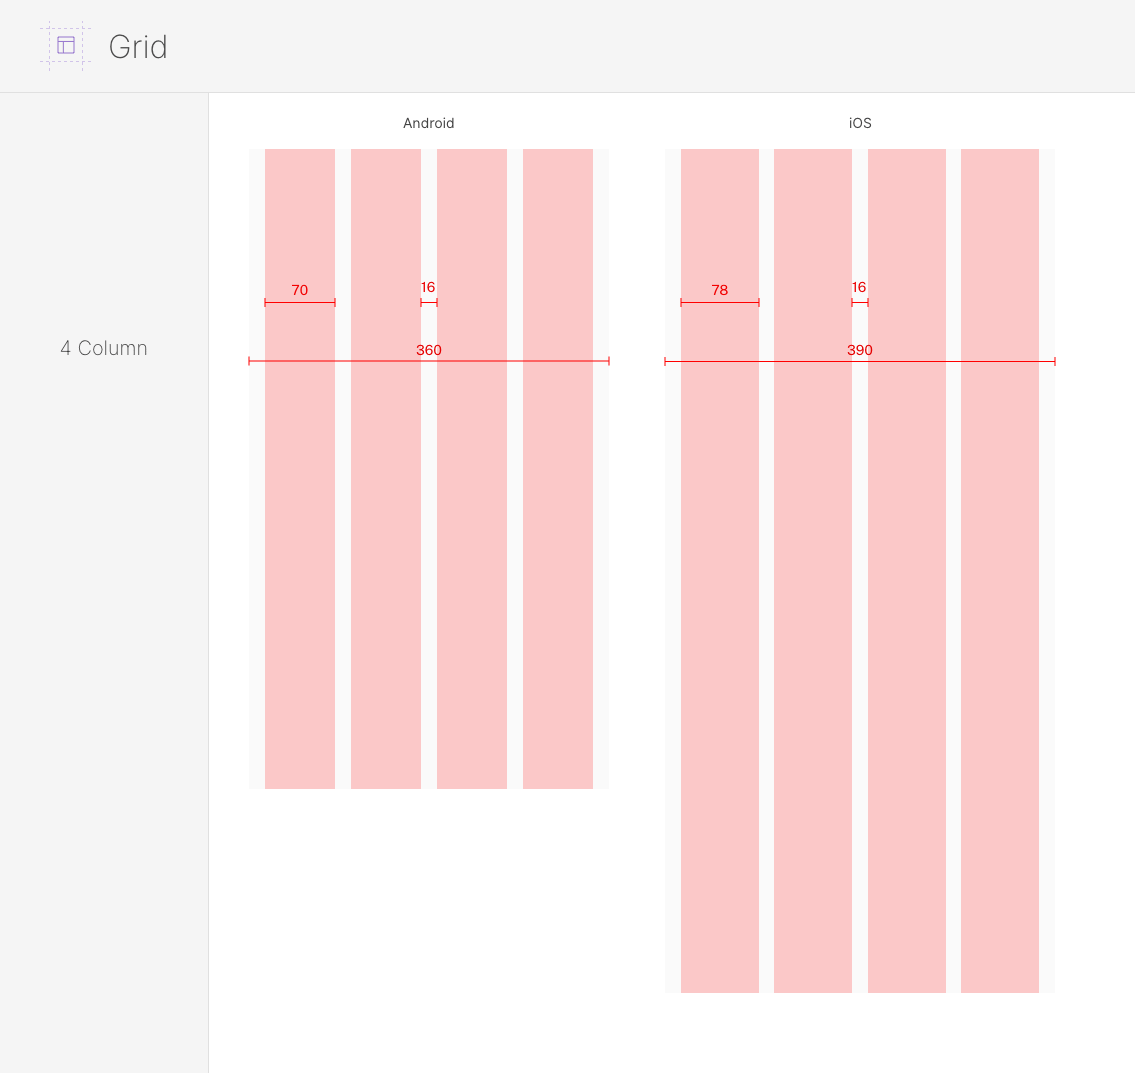Click the Android 16 gutter measurement
Image resolution: width=1135 pixels, height=1073 pixels.
428,287
